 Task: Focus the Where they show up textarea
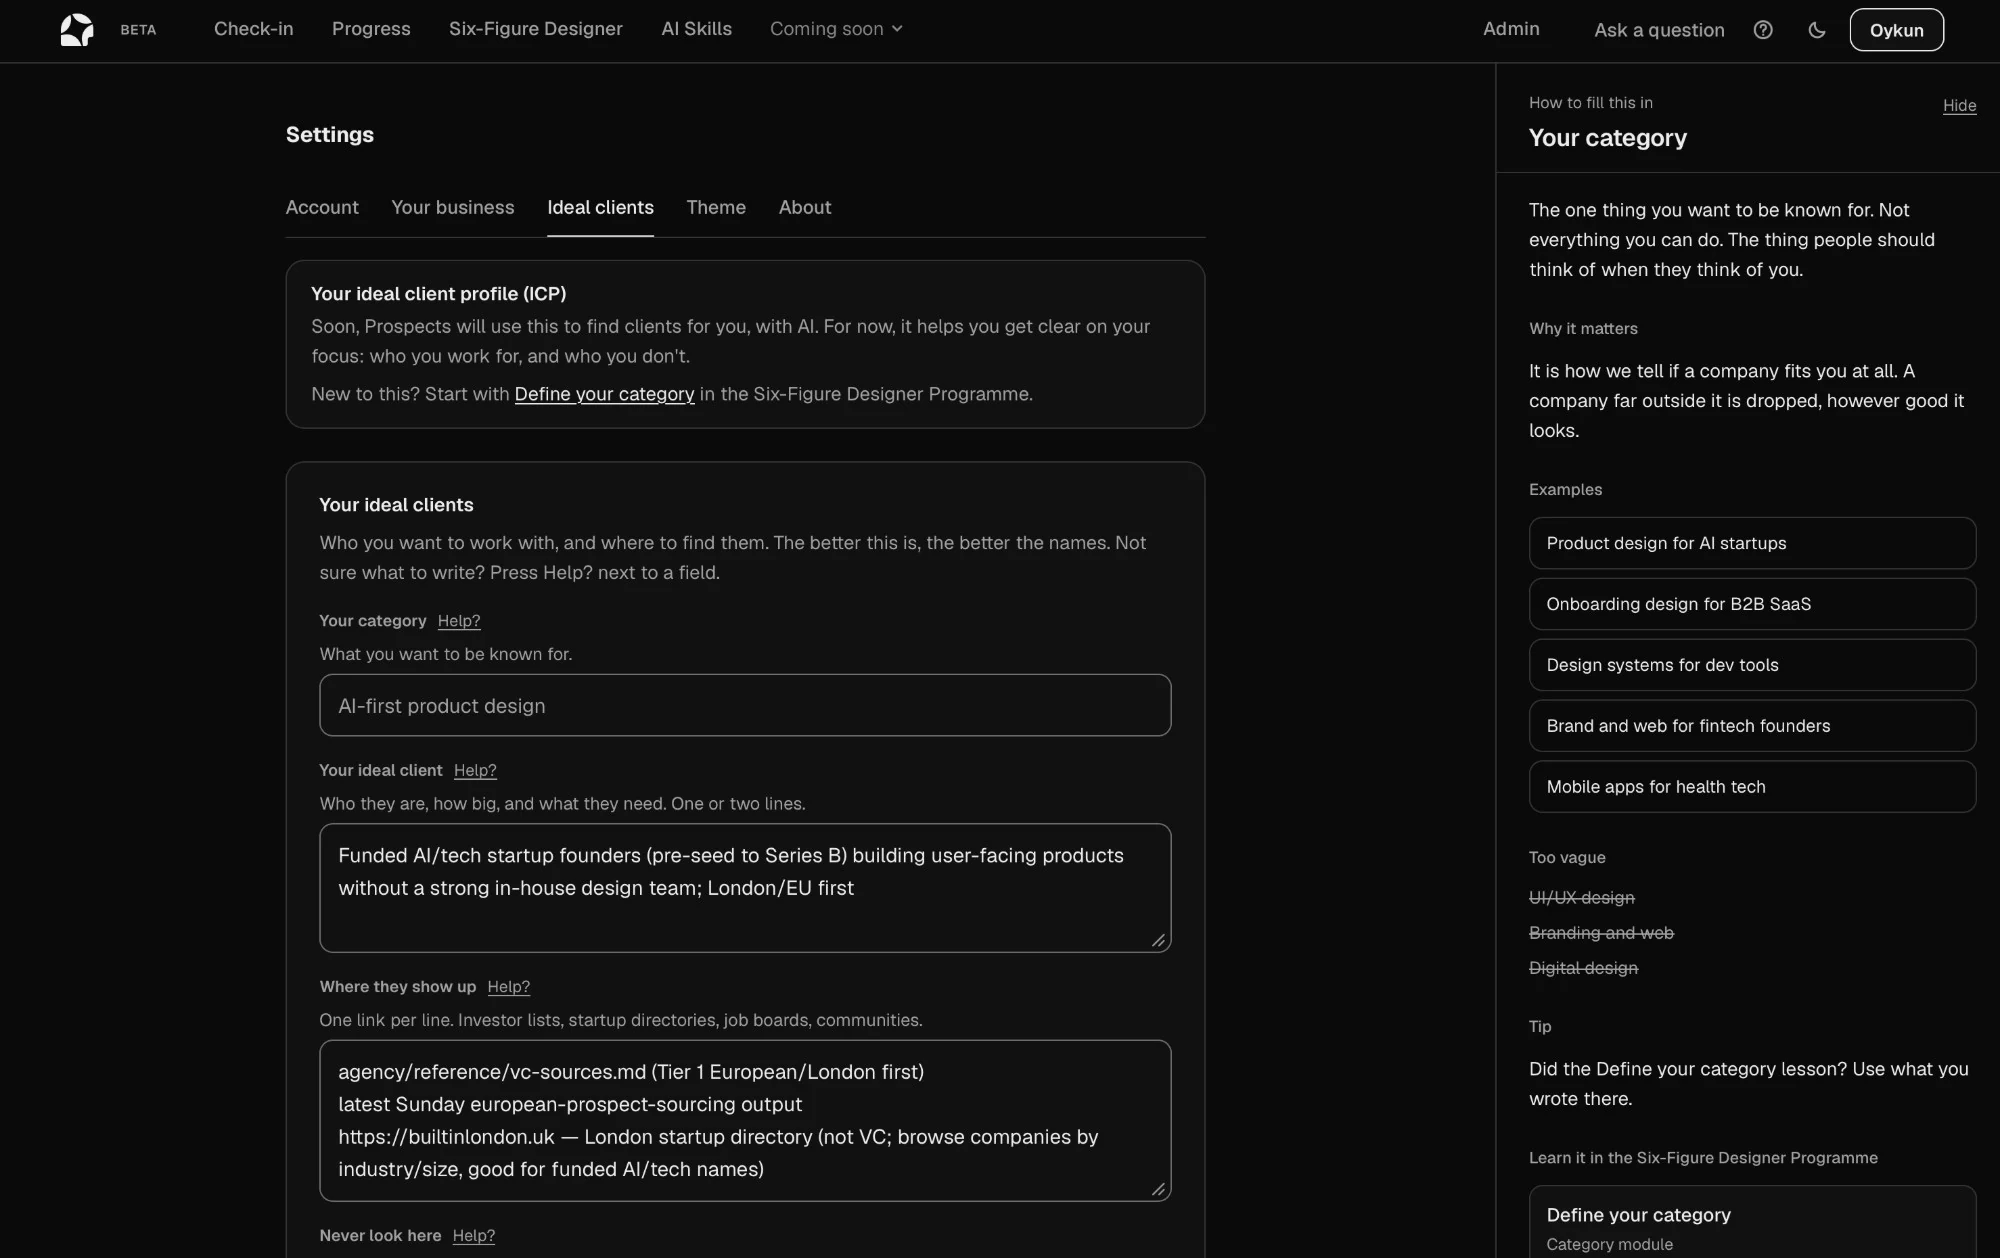745,1121
